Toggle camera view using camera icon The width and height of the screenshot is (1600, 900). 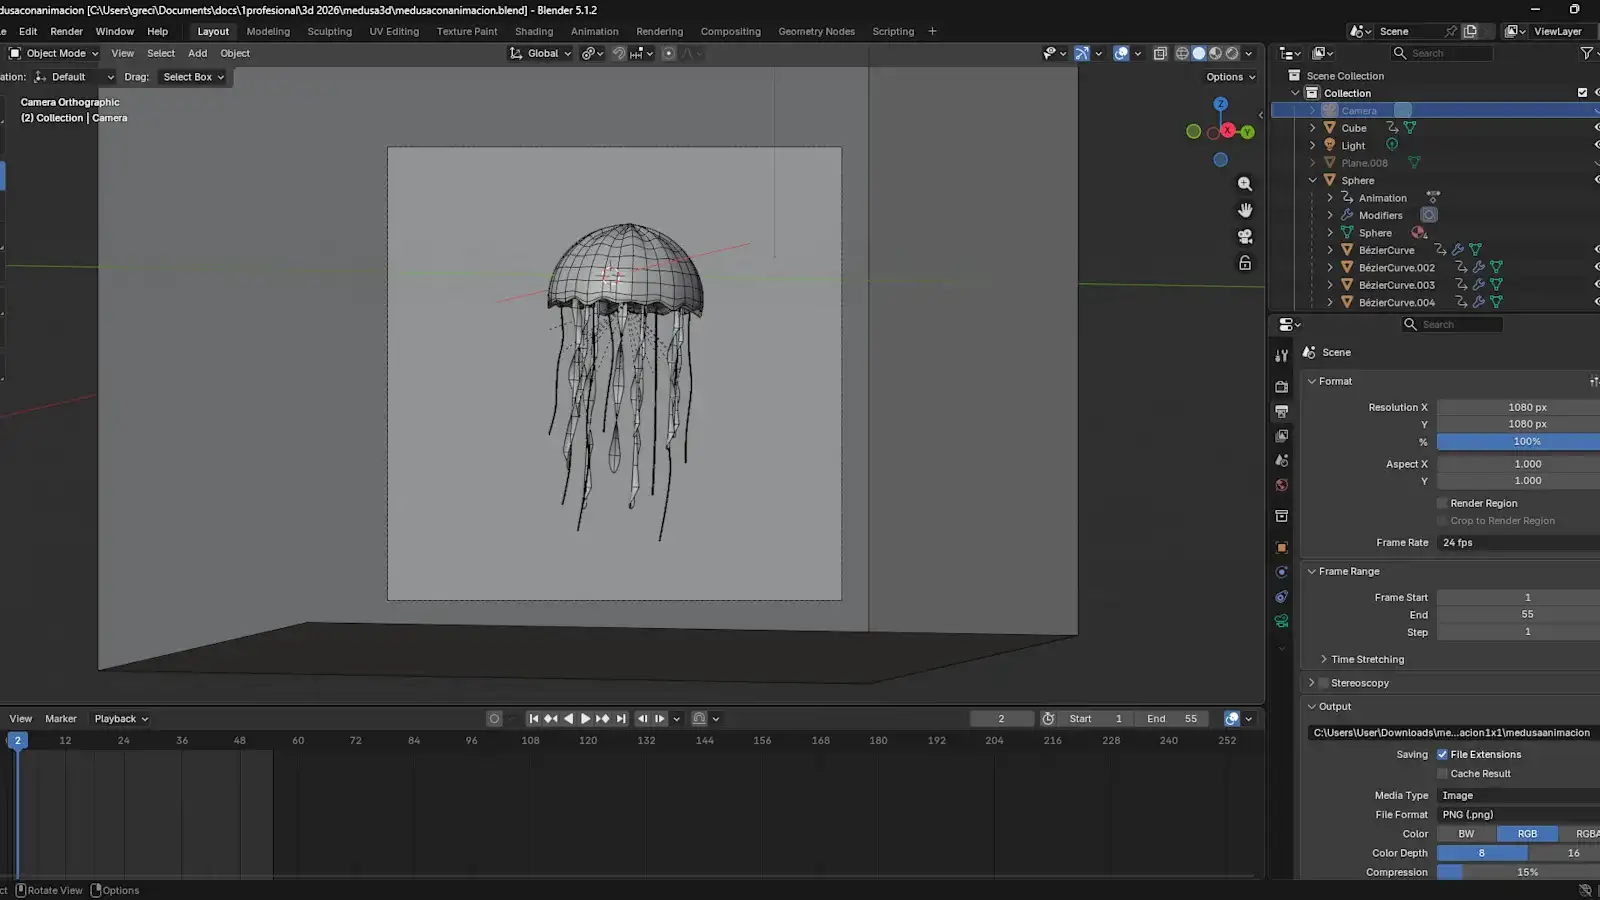[1245, 237]
